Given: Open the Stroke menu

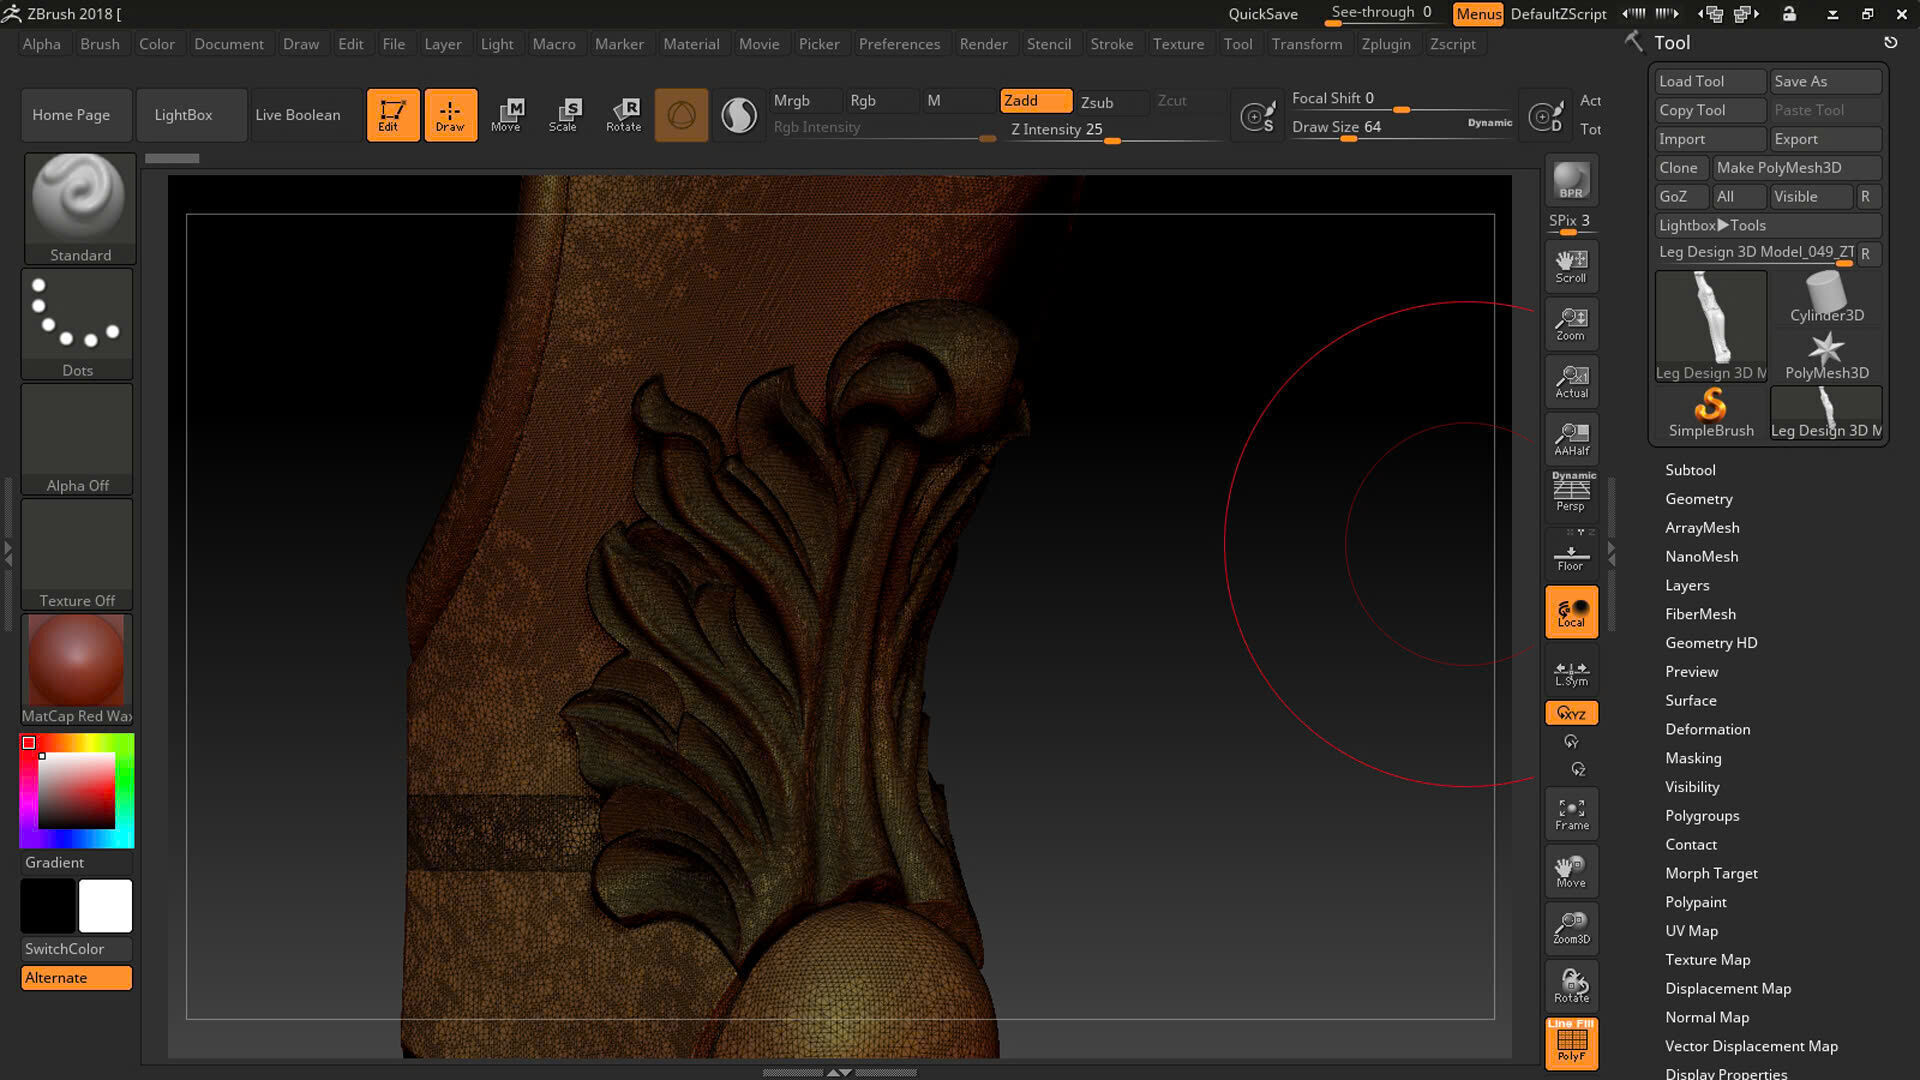Looking at the screenshot, I should tap(1111, 44).
